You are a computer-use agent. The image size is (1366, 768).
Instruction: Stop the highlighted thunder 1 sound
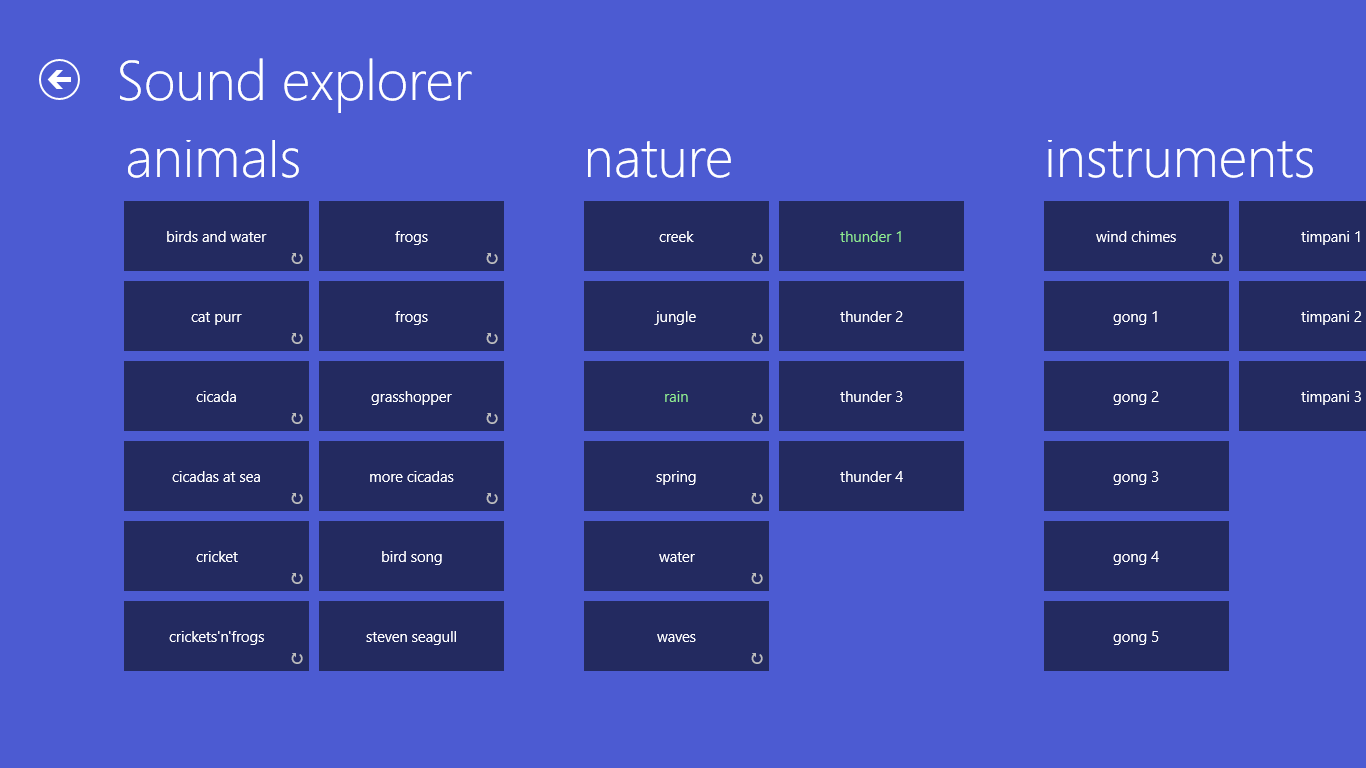[x=871, y=236]
